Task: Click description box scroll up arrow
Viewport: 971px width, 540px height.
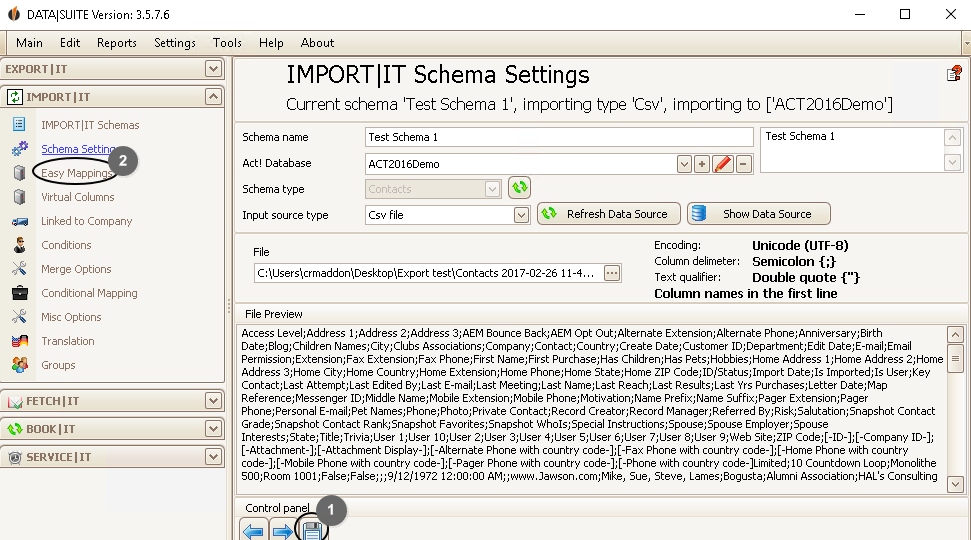Action: pyautogui.click(x=952, y=137)
